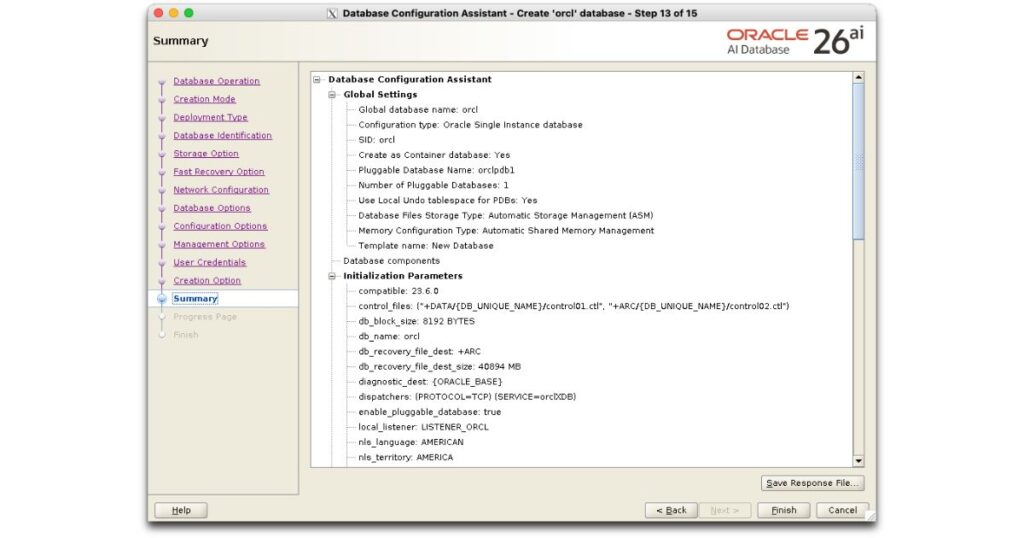1024x538 pixels.
Task: Open the Fast Recovery Option step
Action: pos(219,172)
